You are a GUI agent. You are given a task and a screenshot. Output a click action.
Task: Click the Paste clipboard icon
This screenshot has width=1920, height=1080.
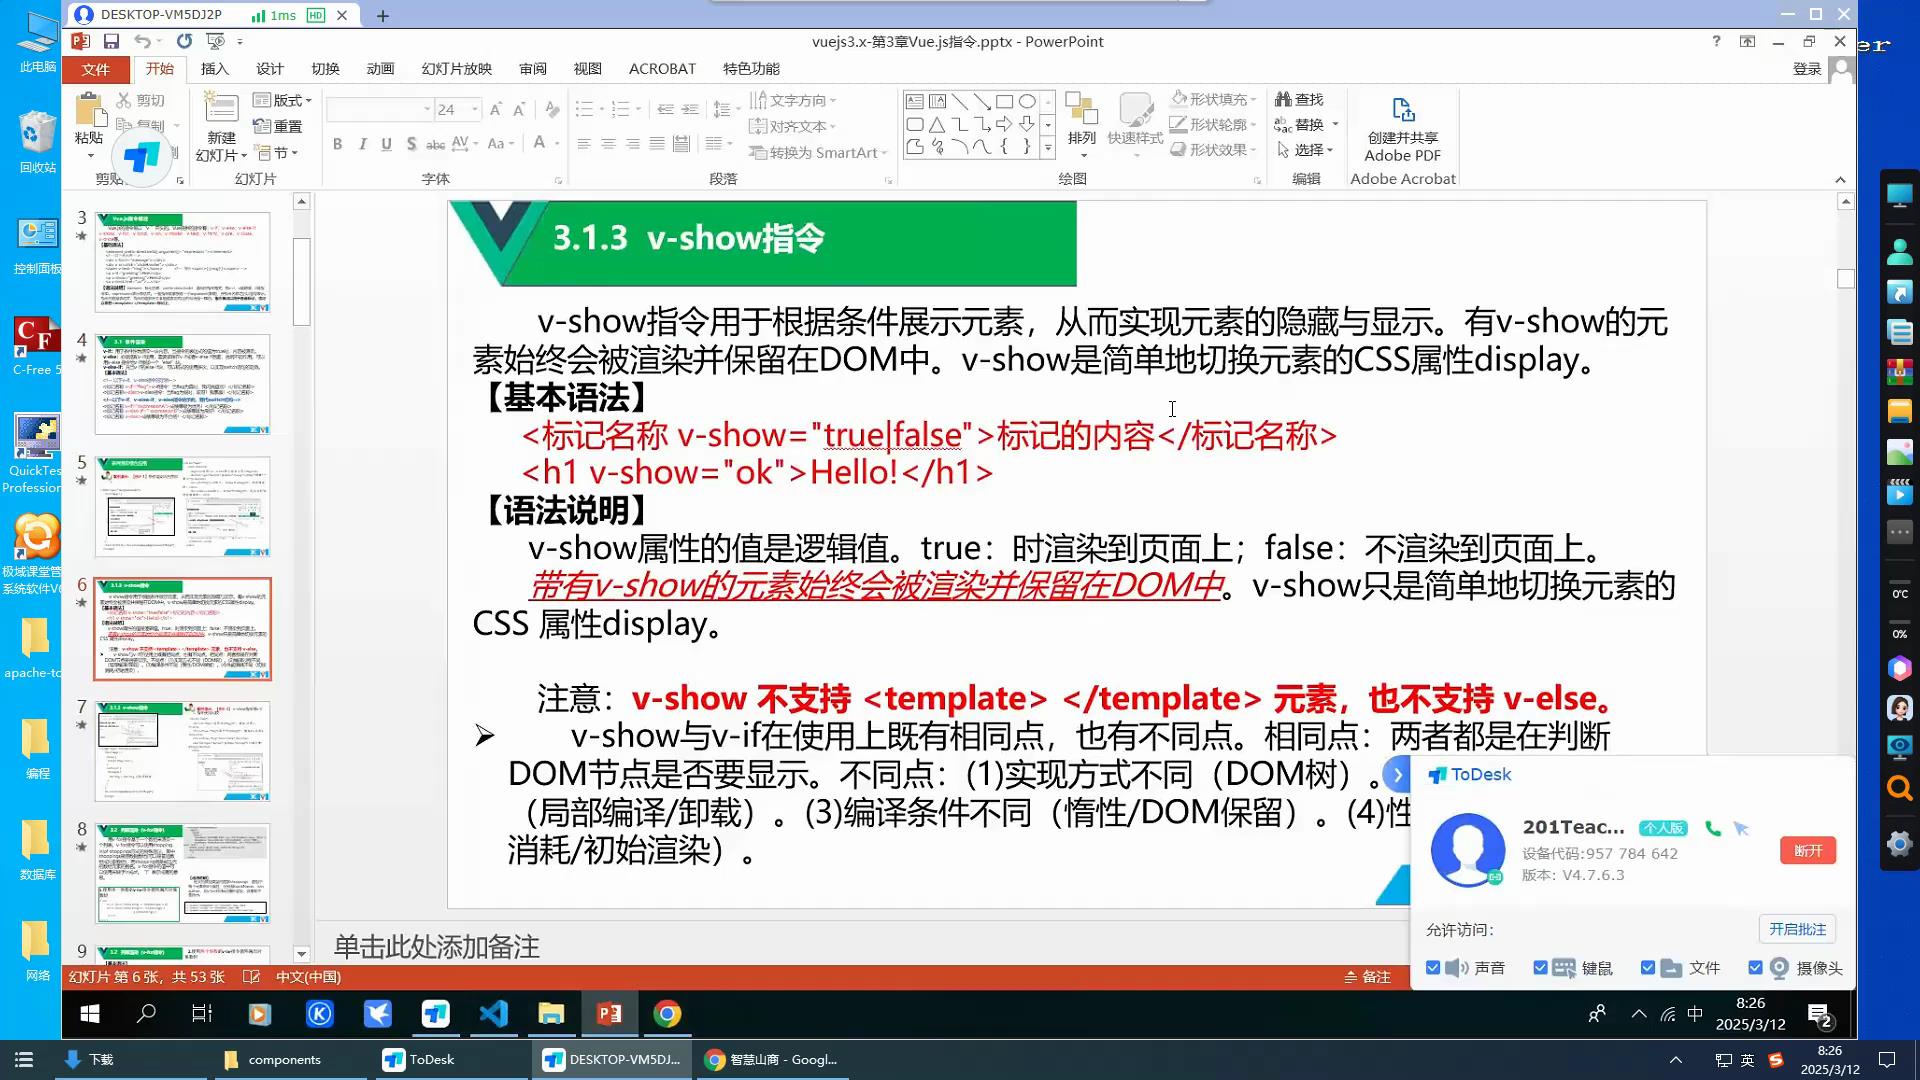tap(89, 112)
